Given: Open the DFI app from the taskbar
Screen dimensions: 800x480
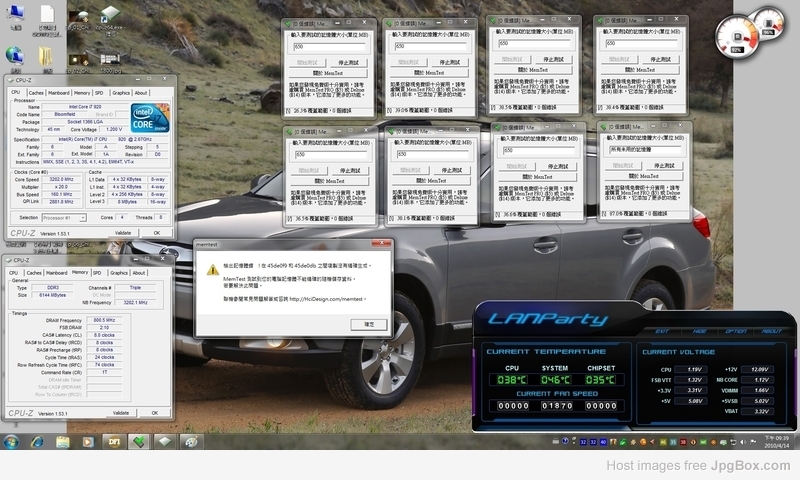Looking at the screenshot, I should (x=114, y=441).
